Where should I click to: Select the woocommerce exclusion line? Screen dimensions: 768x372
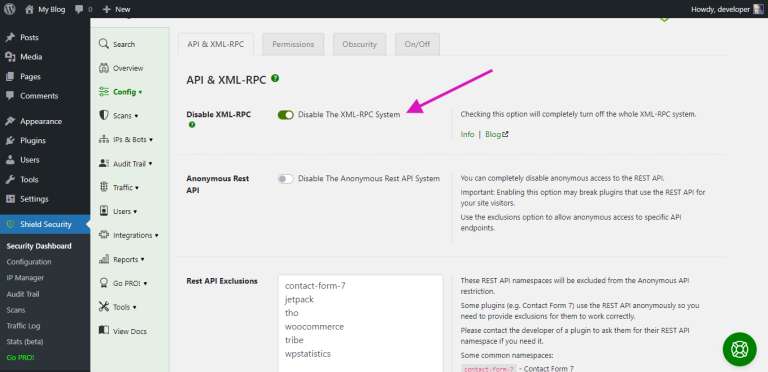point(314,326)
